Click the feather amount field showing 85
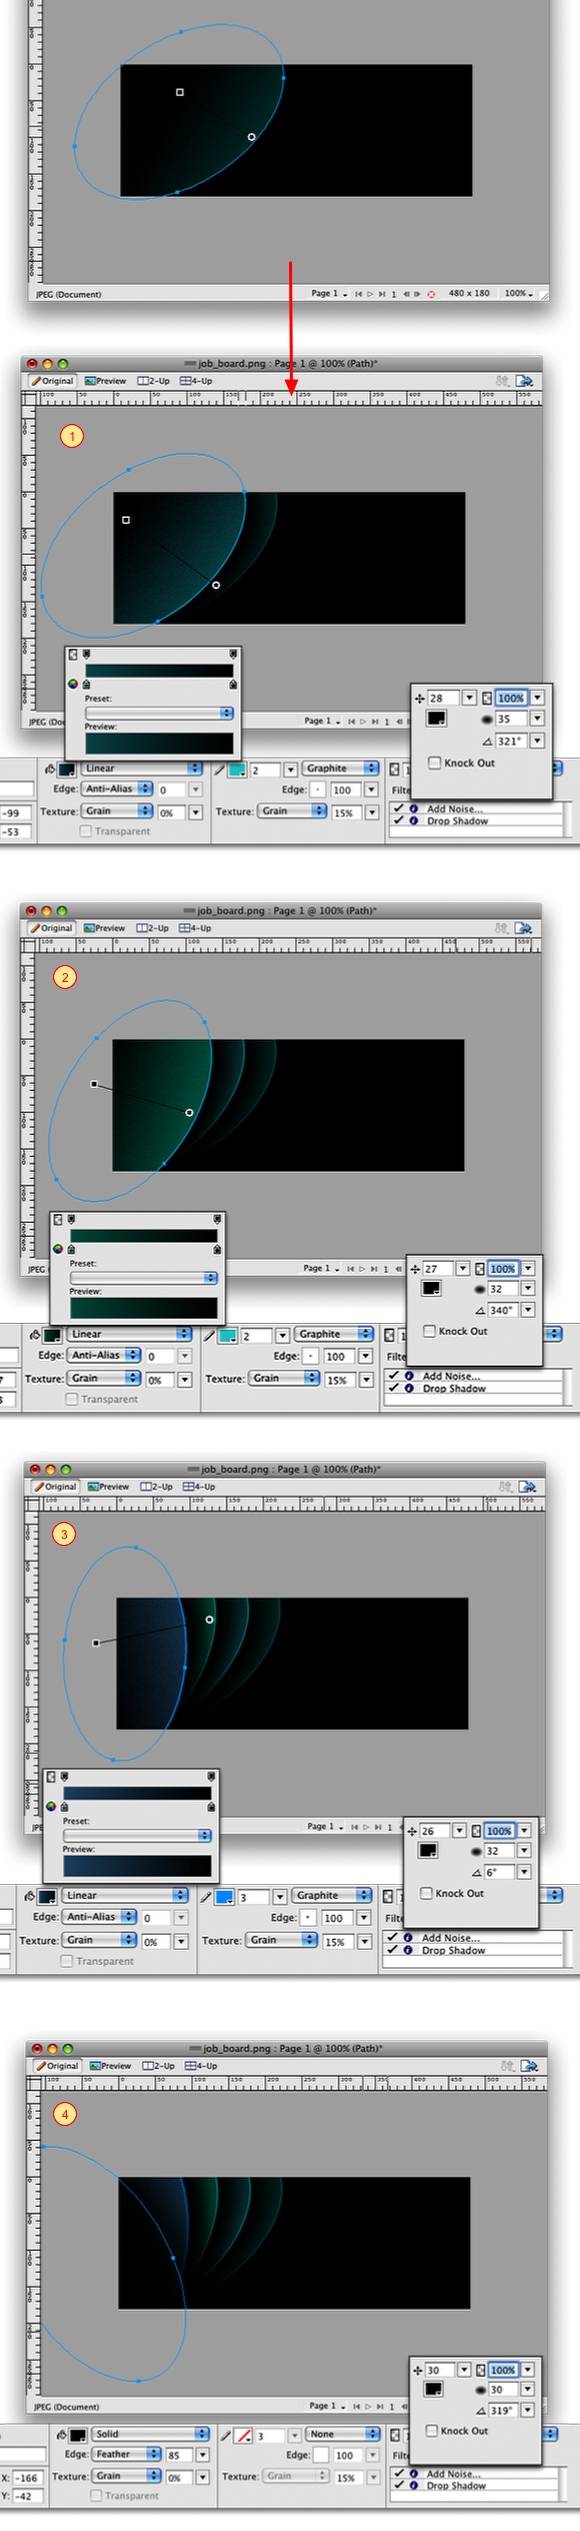The image size is (580, 2531). tap(179, 2455)
